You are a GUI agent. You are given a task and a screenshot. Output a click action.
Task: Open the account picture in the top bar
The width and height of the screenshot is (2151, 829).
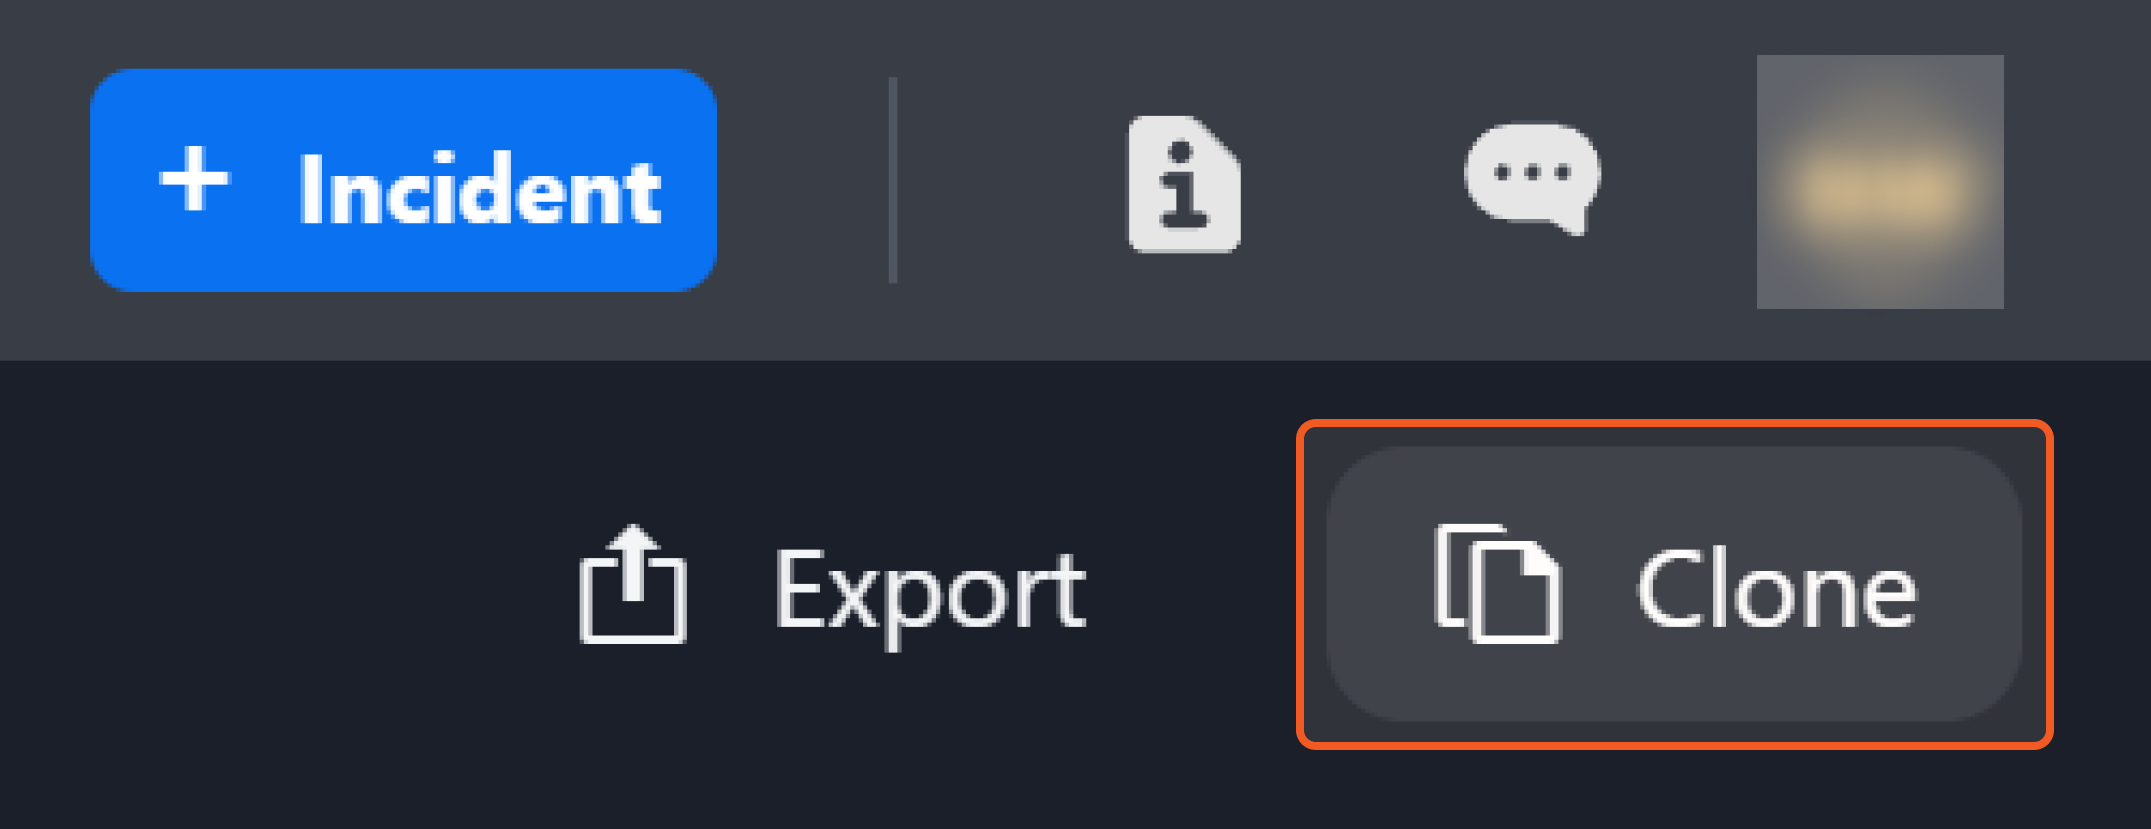point(1880,181)
